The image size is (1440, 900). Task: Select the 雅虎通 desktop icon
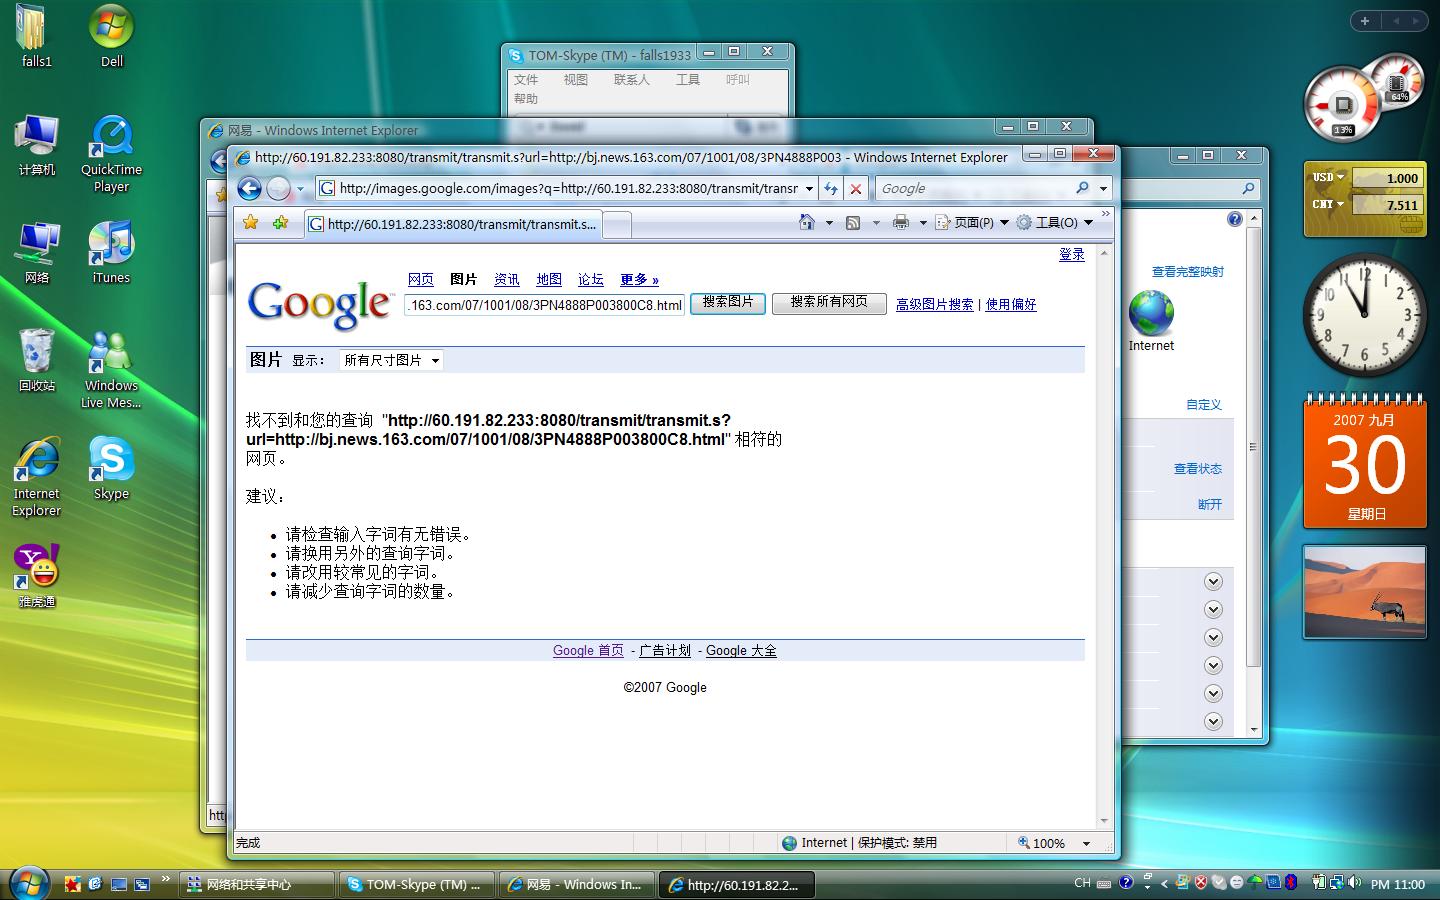[x=37, y=576]
